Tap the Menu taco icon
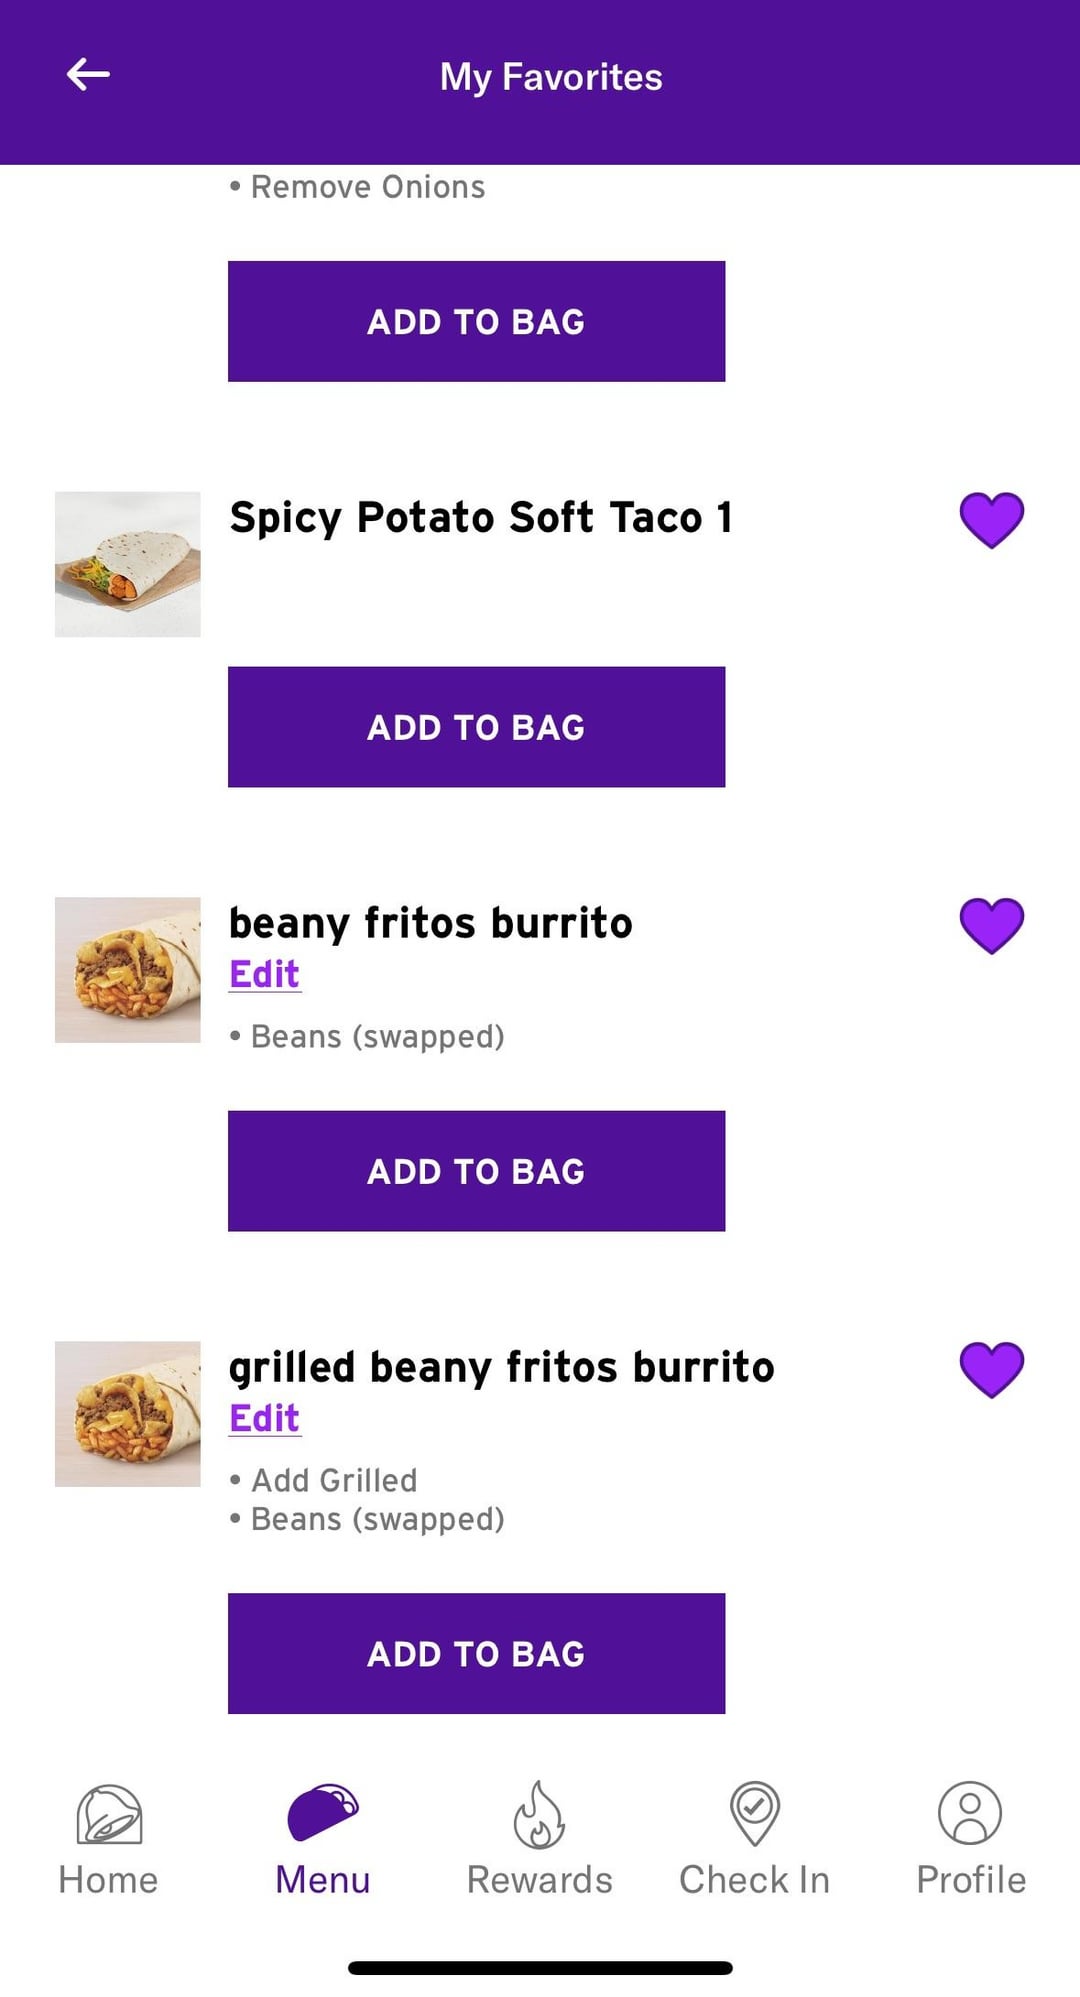 322,1812
